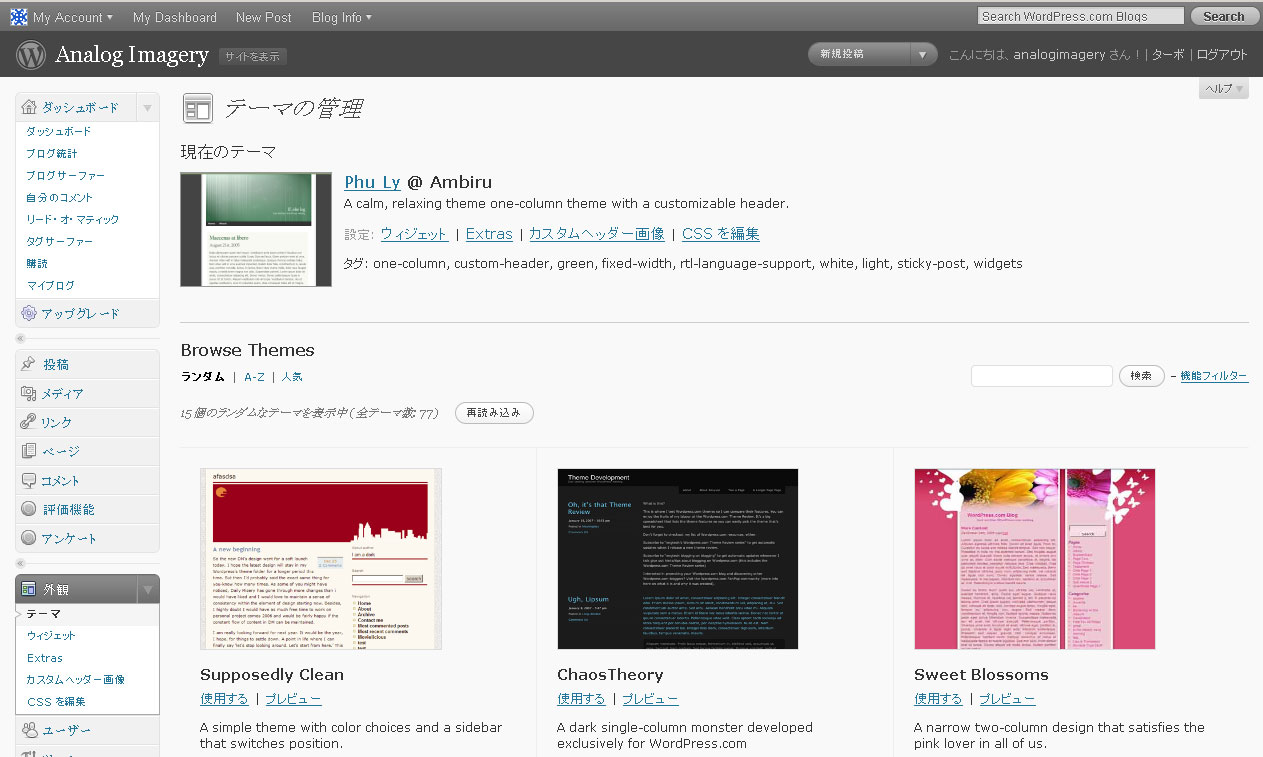Click the アンケート sidebar icon

29,538
